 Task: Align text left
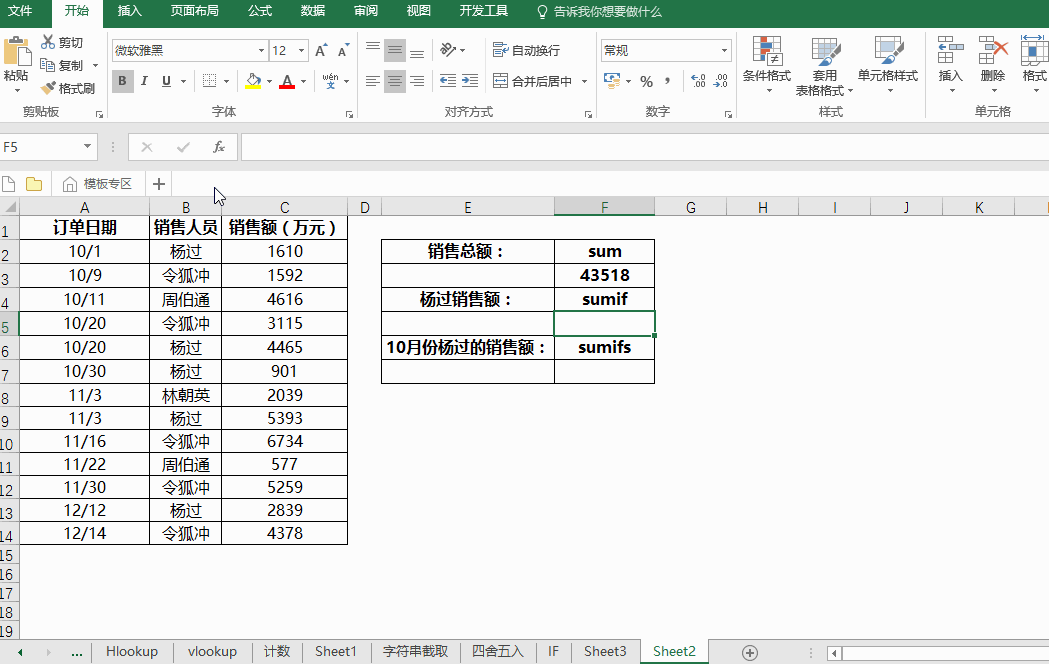tap(373, 81)
